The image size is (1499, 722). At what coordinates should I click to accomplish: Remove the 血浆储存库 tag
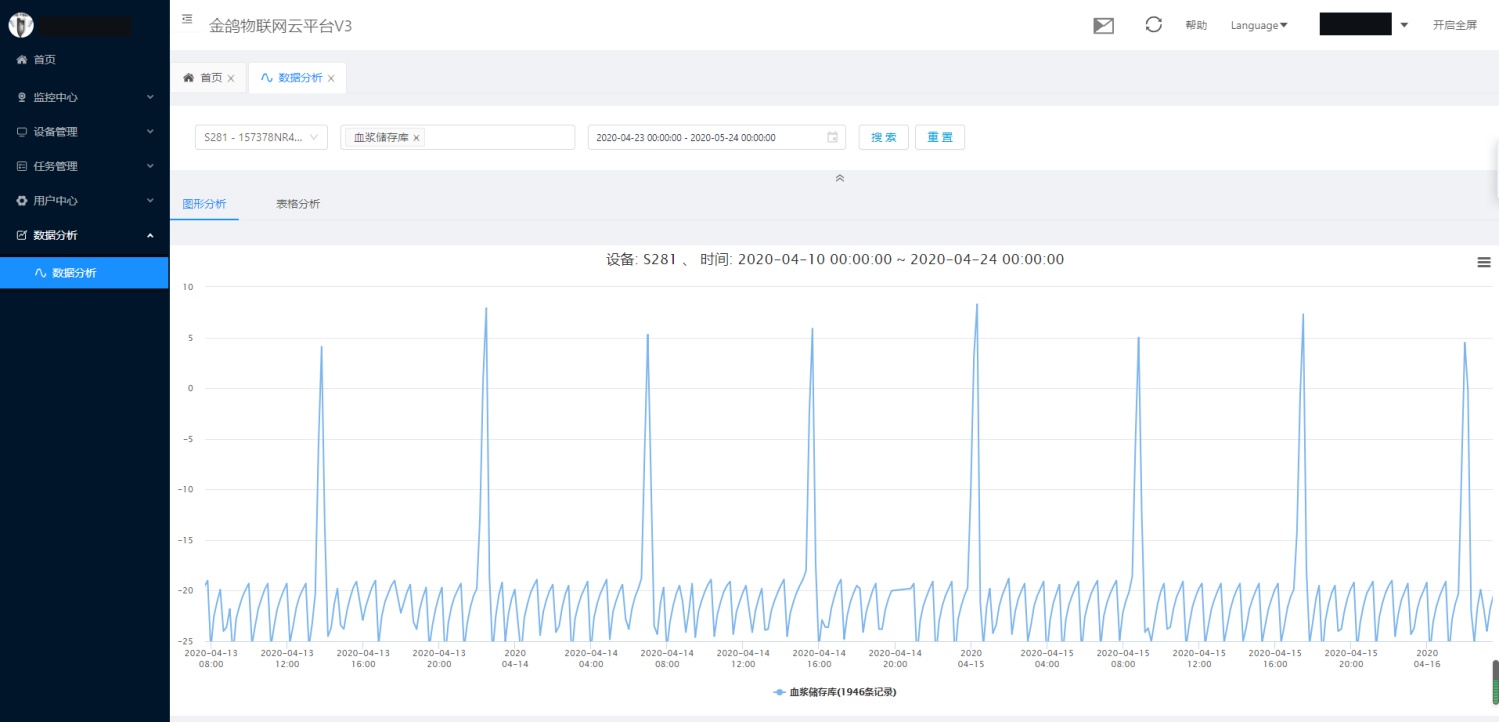click(x=417, y=138)
